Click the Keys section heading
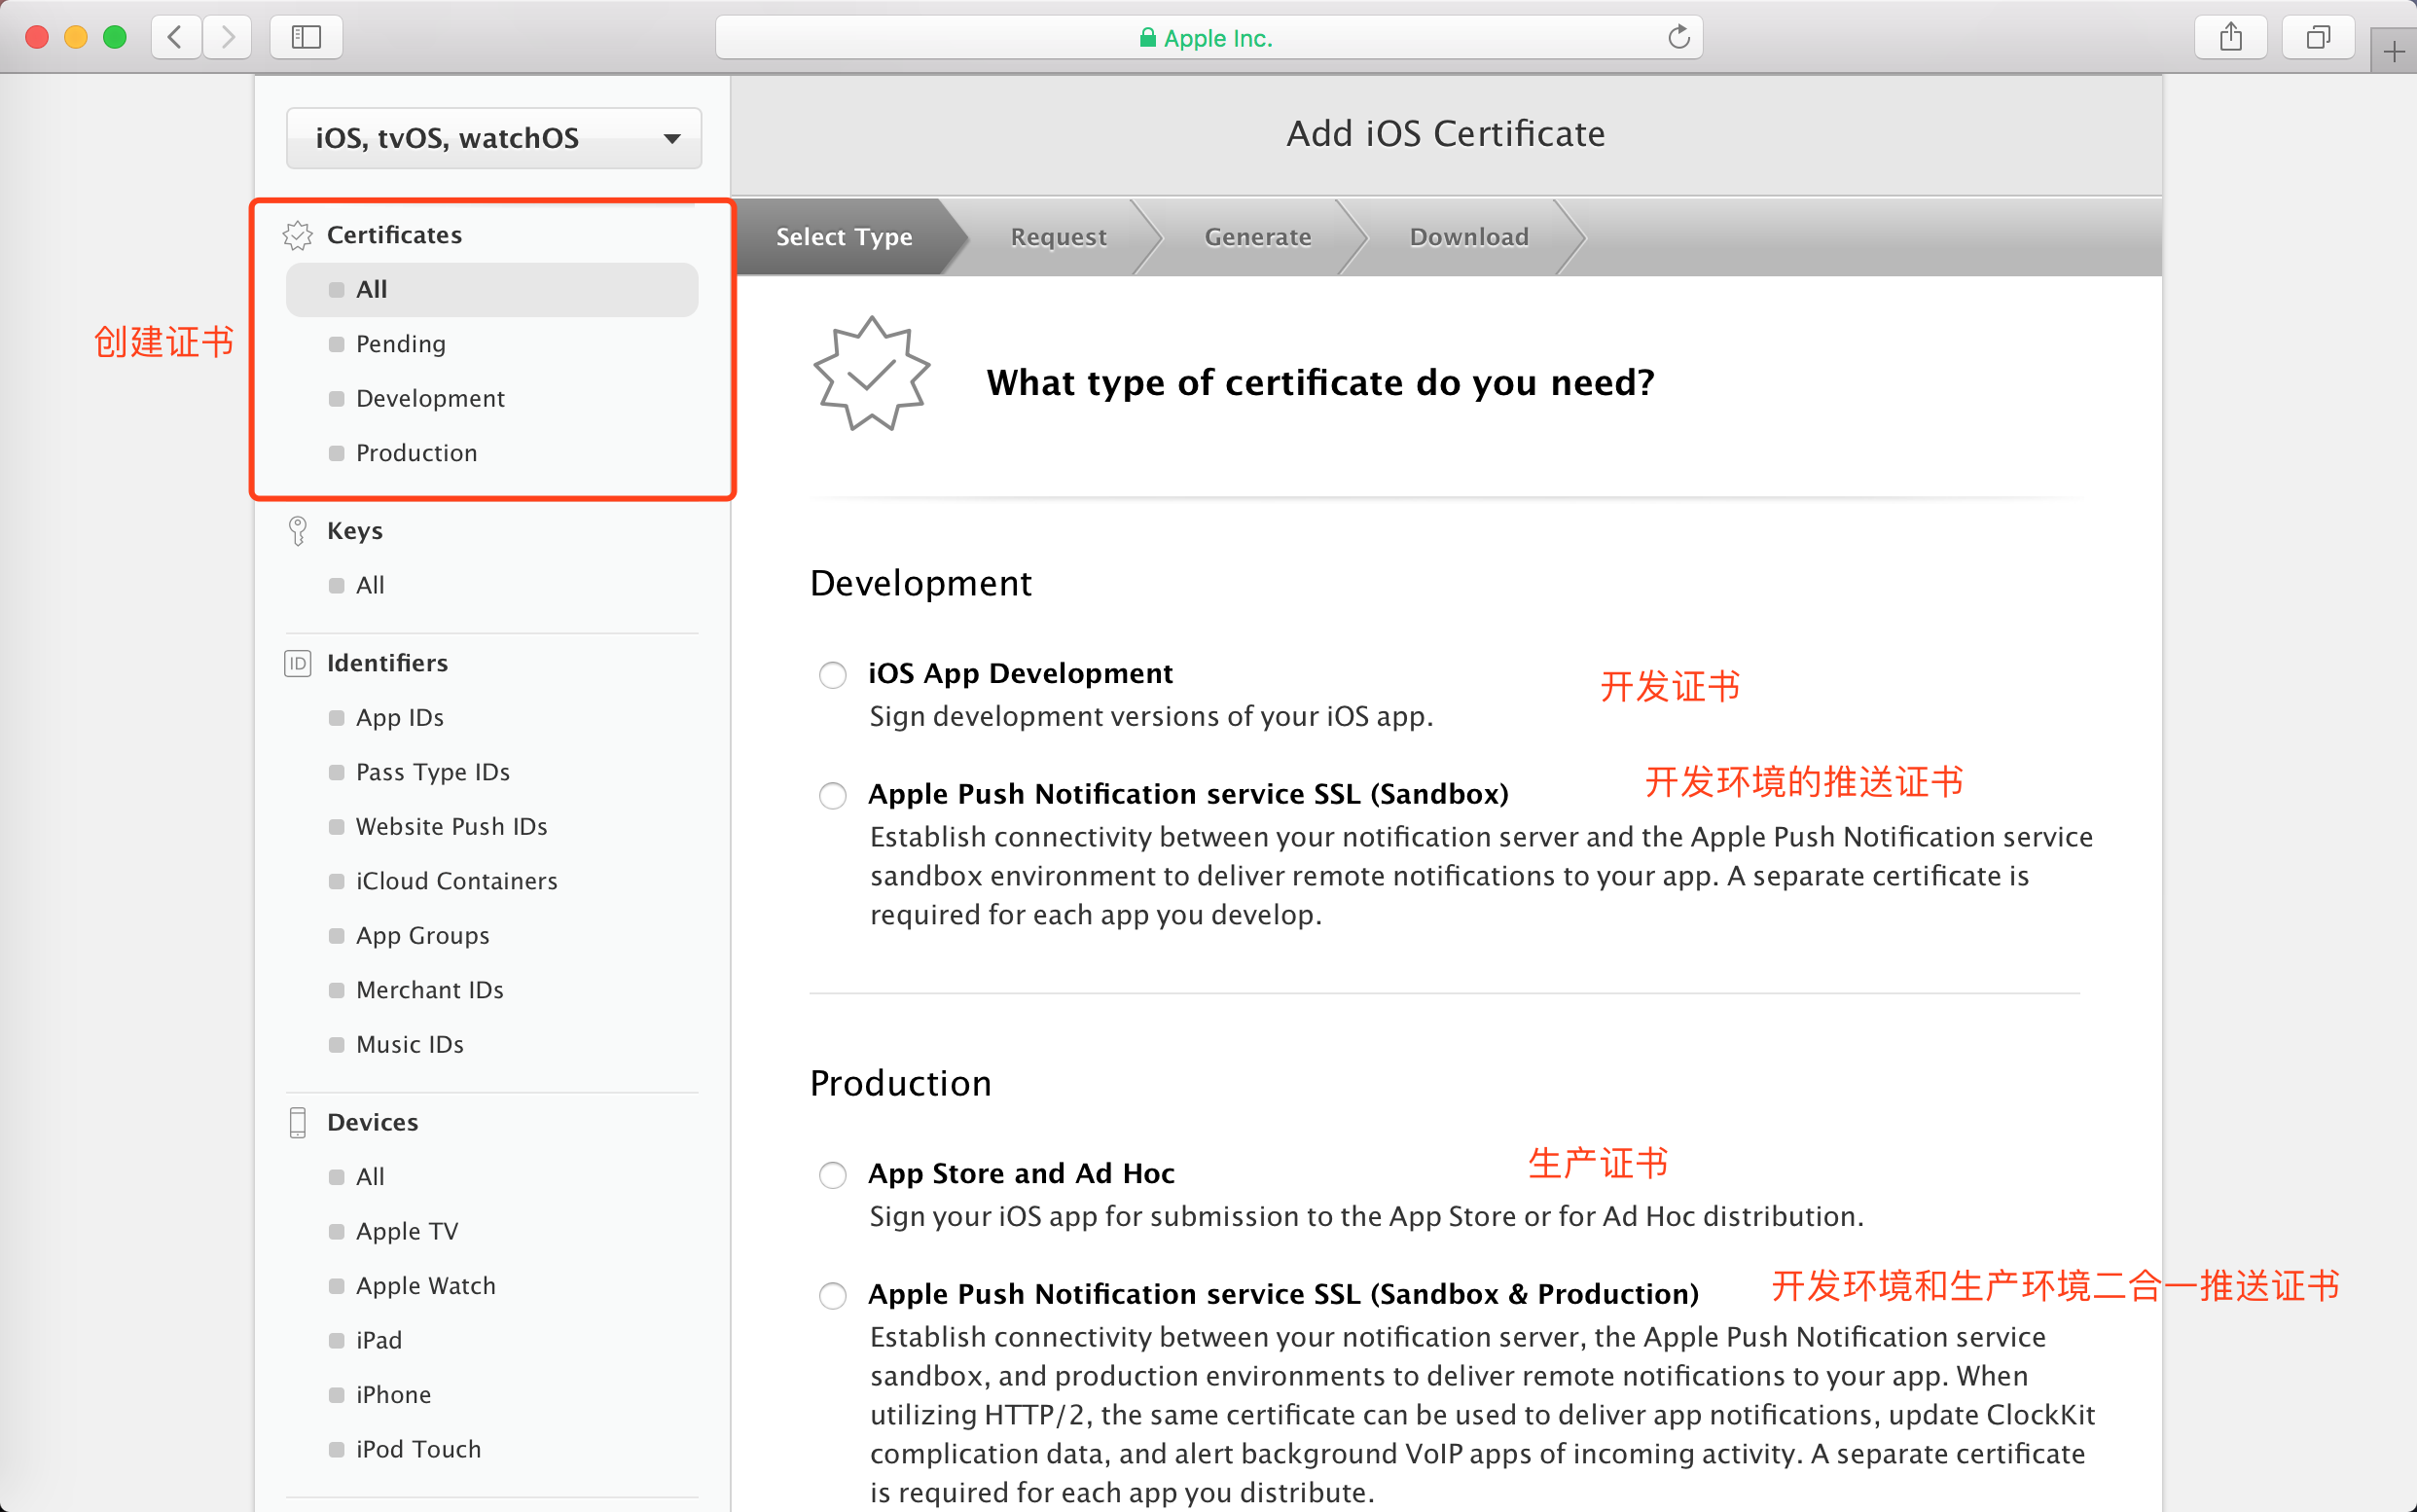 click(355, 531)
